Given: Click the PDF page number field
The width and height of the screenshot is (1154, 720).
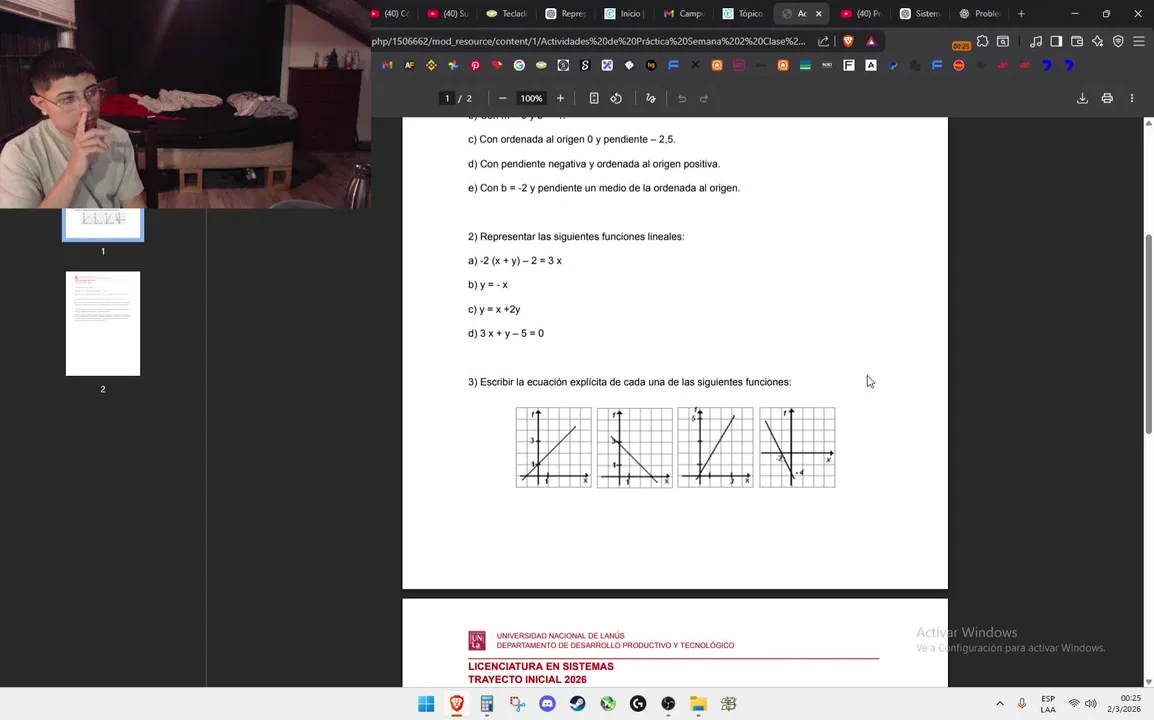Looking at the screenshot, I should coord(446,99).
